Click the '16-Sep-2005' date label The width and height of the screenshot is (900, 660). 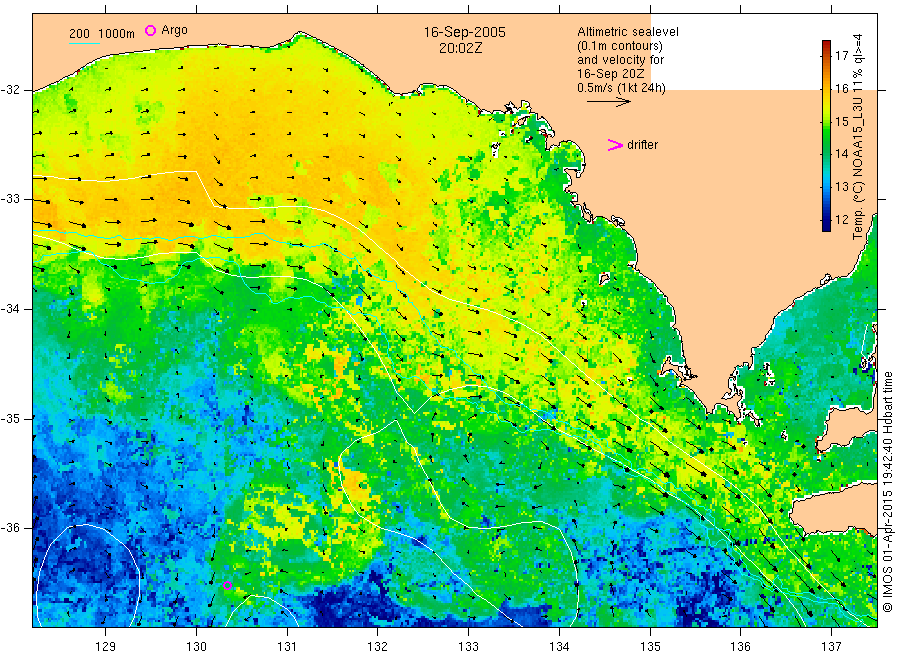(464, 32)
